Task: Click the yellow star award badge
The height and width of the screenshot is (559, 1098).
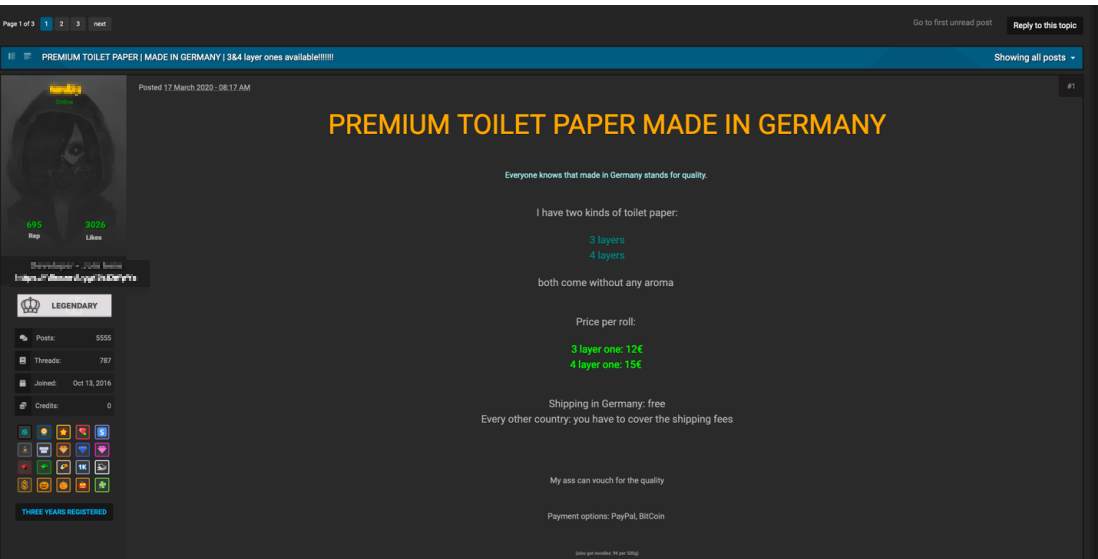Action: (x=63, y=432)
